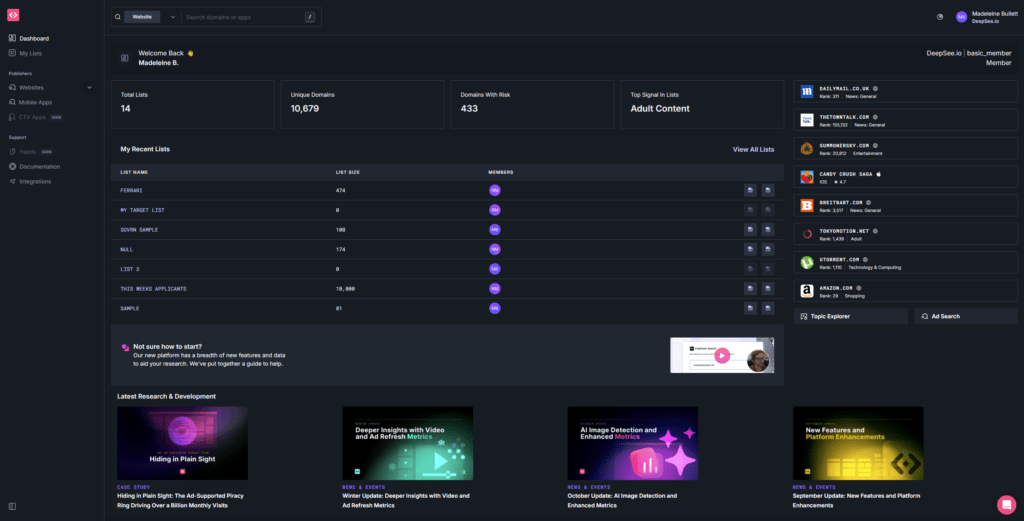Click Top Signal Adult Content card
1024x521 pixels.
coord(702,104)
